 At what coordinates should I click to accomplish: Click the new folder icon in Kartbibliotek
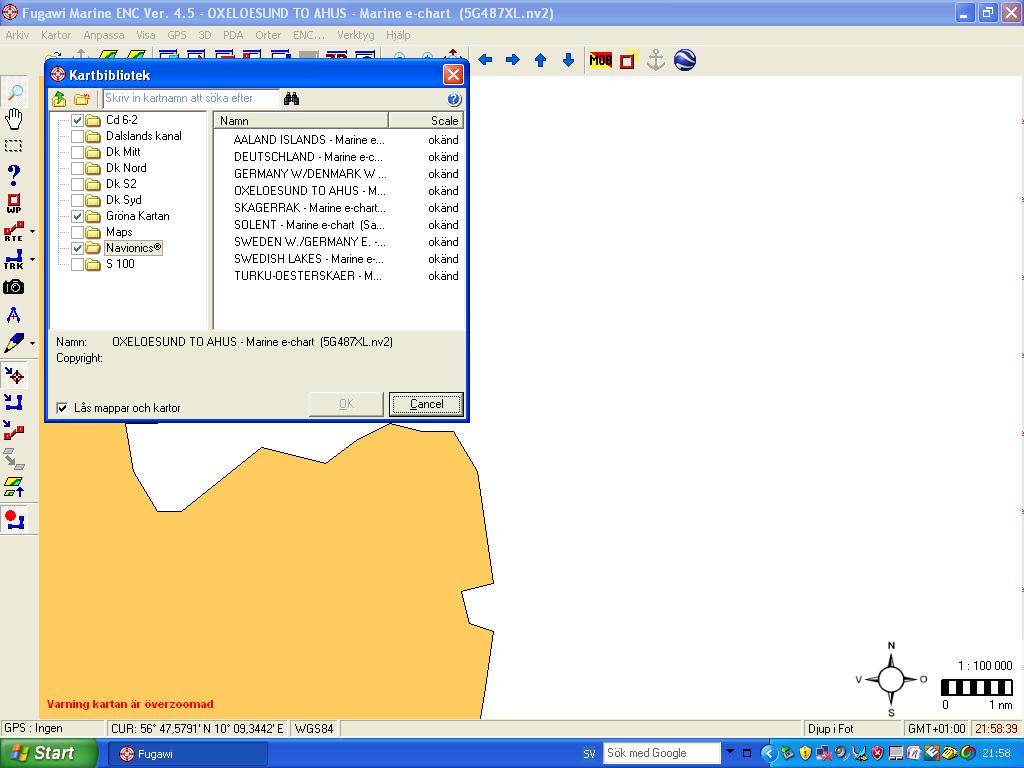click(82, 99)
